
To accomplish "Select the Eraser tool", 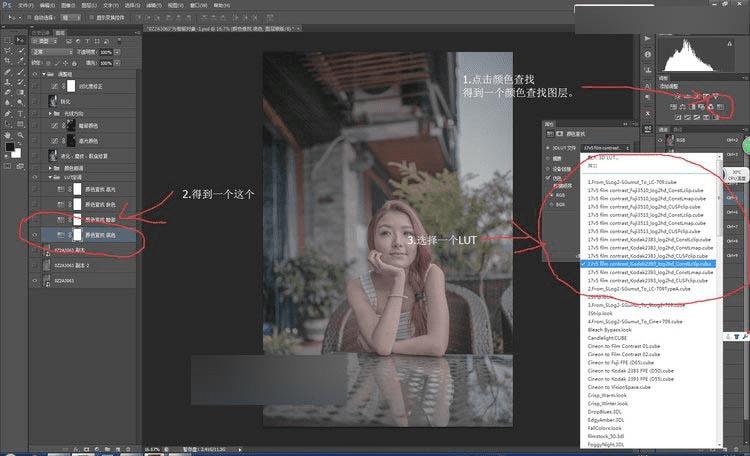I will (8, 92).
